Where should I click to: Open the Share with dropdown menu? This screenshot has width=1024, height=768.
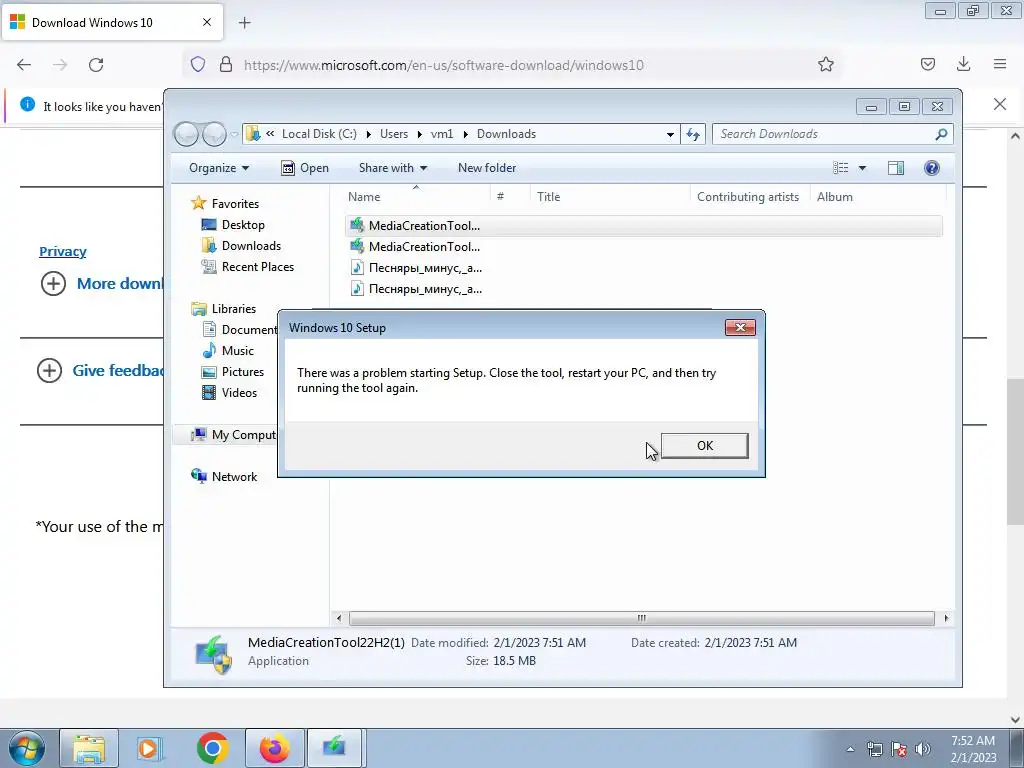(392, 168)
